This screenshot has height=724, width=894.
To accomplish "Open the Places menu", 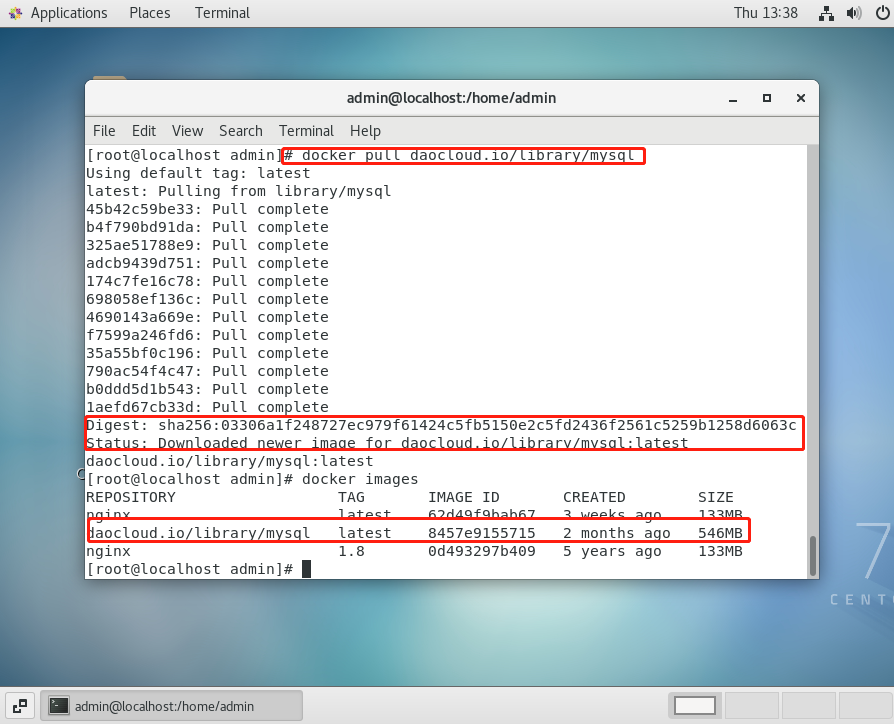I will click(x=149, y=13).
